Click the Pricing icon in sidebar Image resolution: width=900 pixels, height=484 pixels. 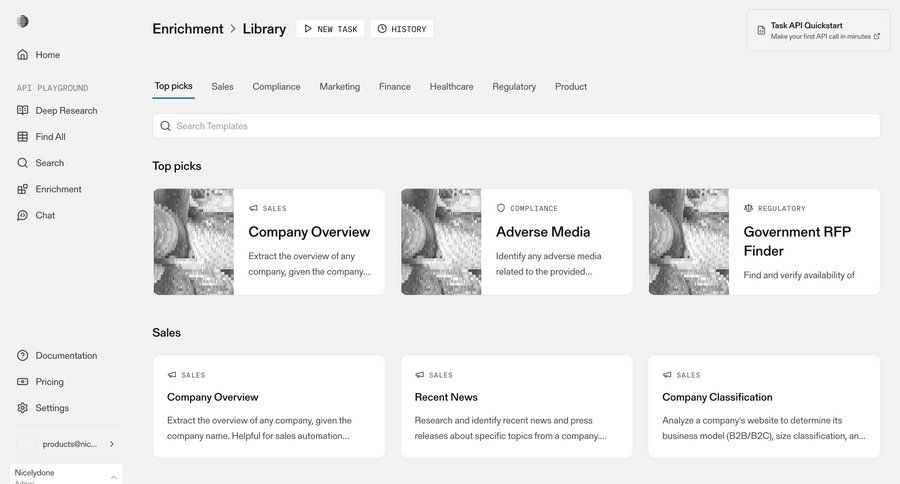(x=23, y=382)
